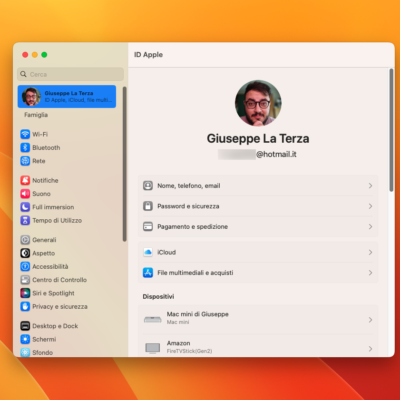Click the @hotmail.it email text
Viewport: 400px width, 400px height.
coord(276,154)
